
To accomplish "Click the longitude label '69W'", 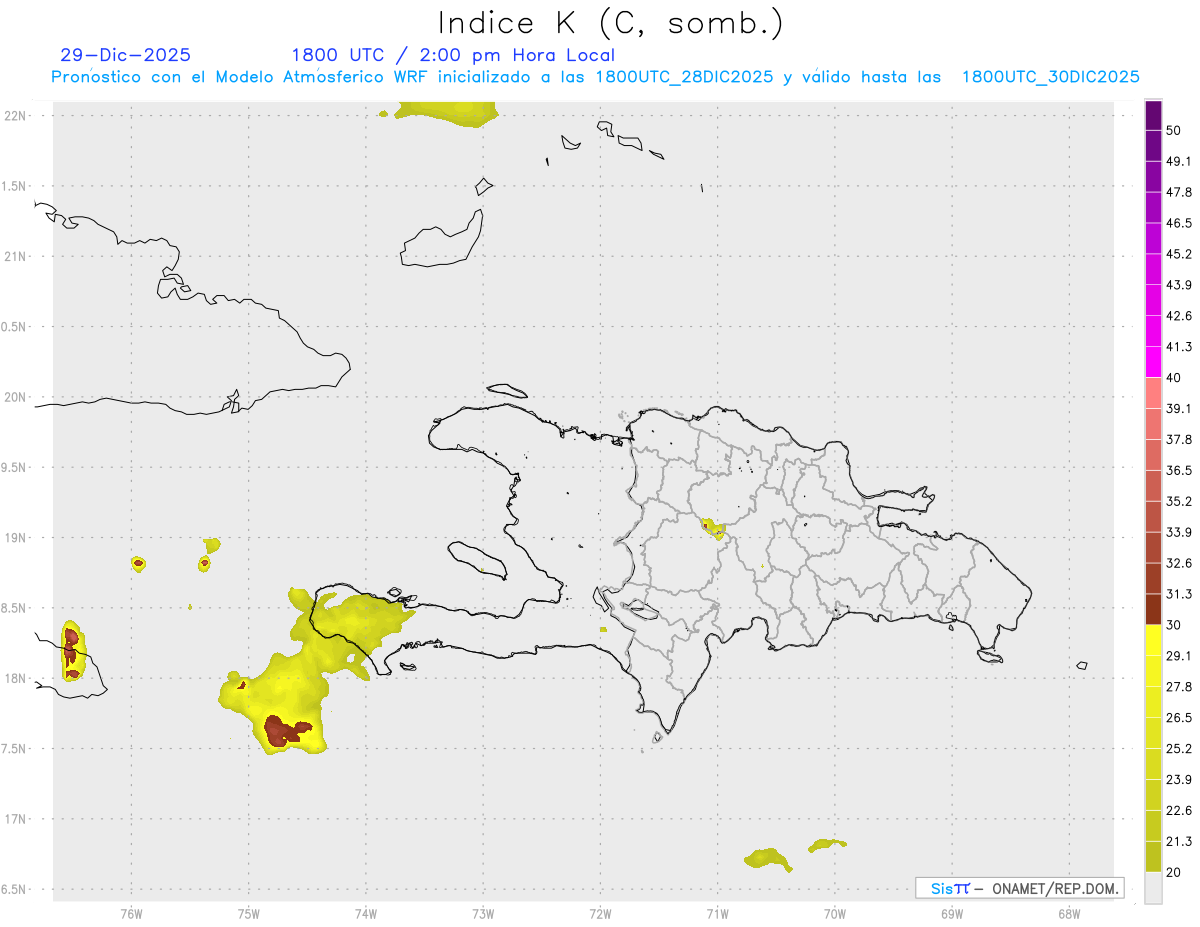I will click(952, 914).
